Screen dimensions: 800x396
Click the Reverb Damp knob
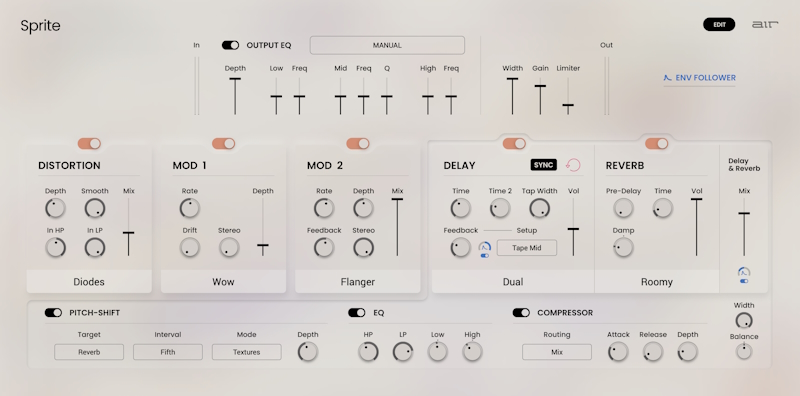[623, 248]
